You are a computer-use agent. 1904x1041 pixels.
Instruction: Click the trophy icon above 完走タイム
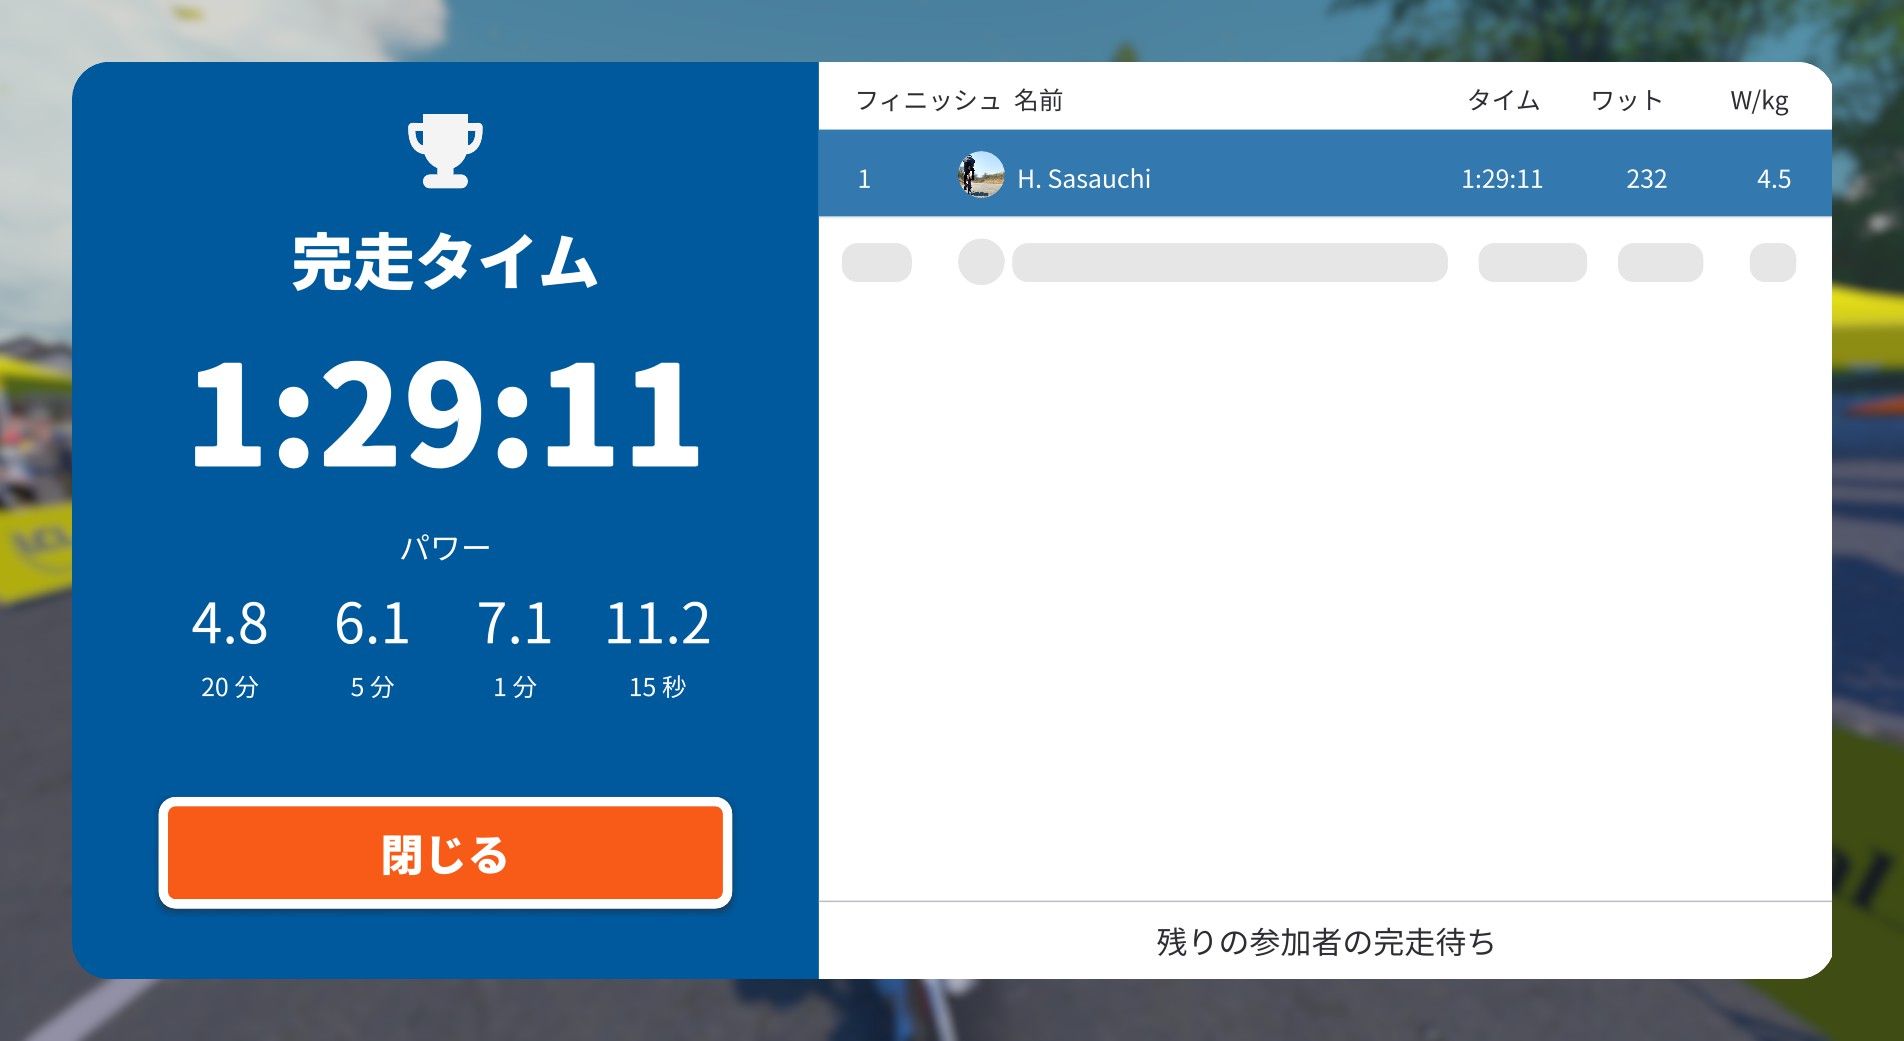445,152
